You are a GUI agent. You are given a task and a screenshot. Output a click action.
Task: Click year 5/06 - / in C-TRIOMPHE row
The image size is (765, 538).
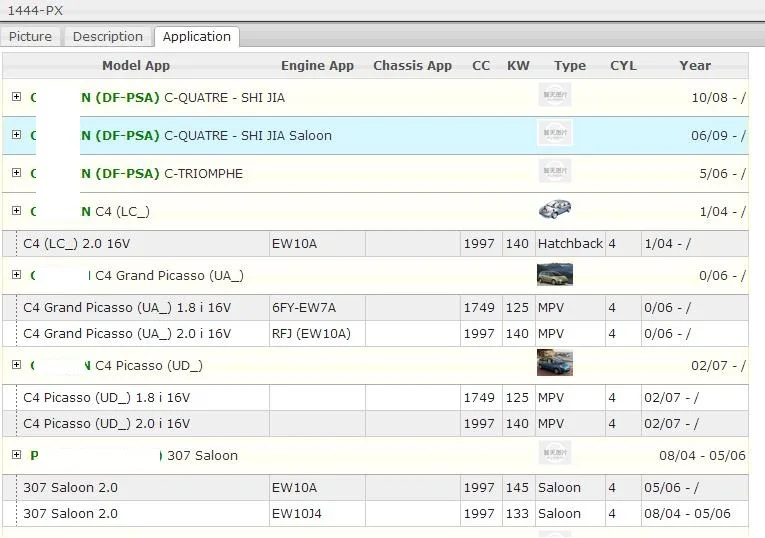[x=722, y=174]
